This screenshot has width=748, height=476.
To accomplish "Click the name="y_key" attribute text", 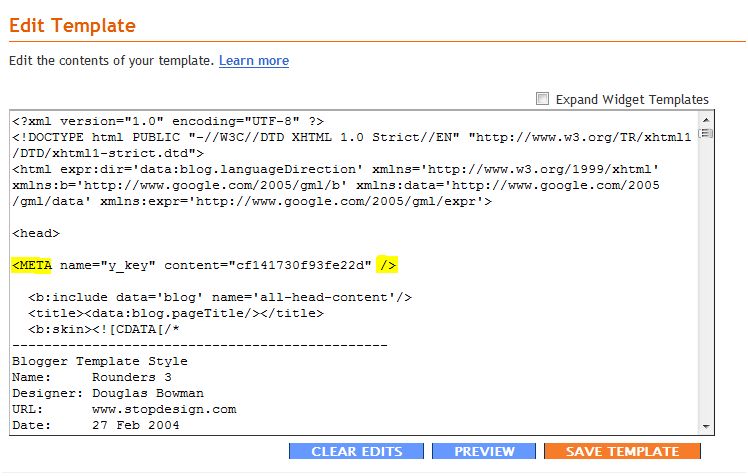I will coord(108,265).
